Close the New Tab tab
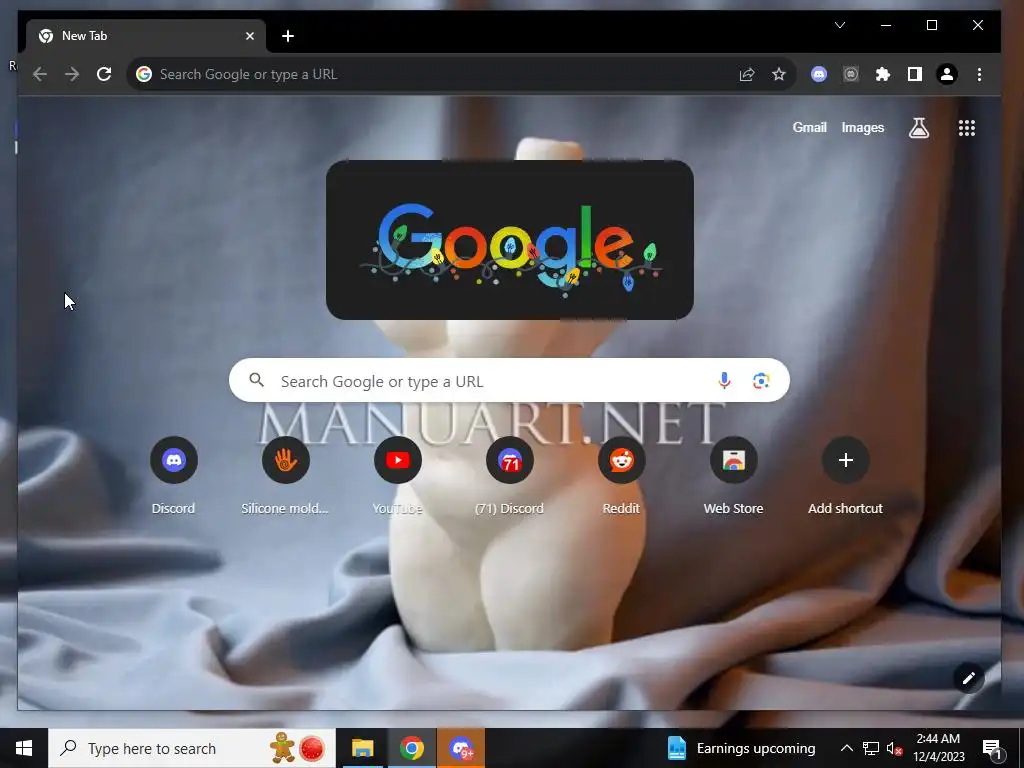The height and width of the screenshot is (768, 1024). point(249,36)
